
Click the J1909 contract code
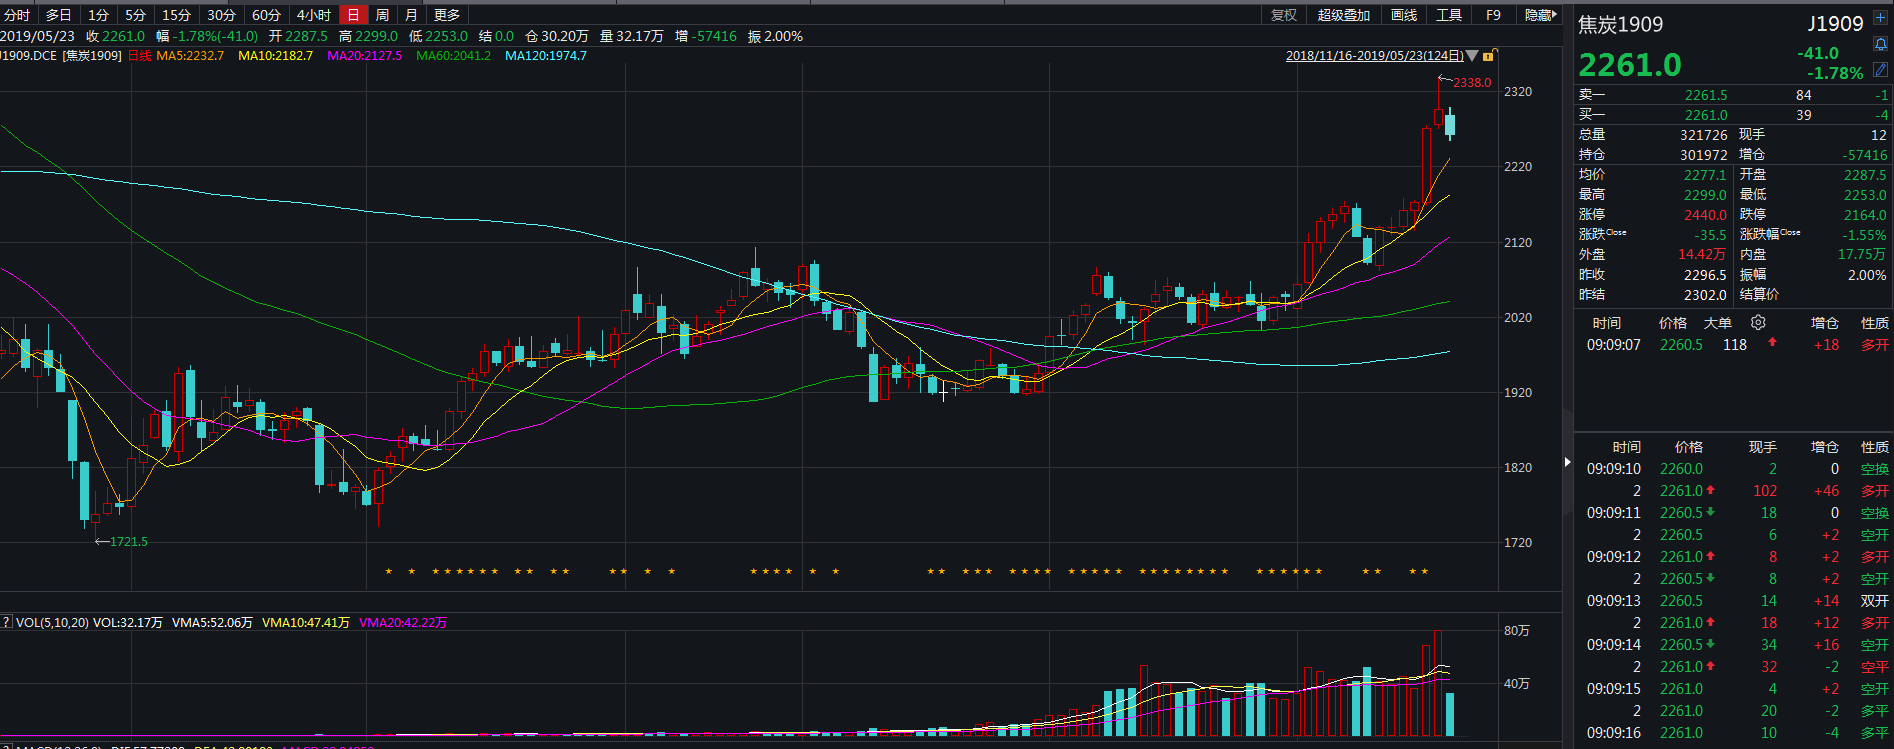click(1835, 24)
